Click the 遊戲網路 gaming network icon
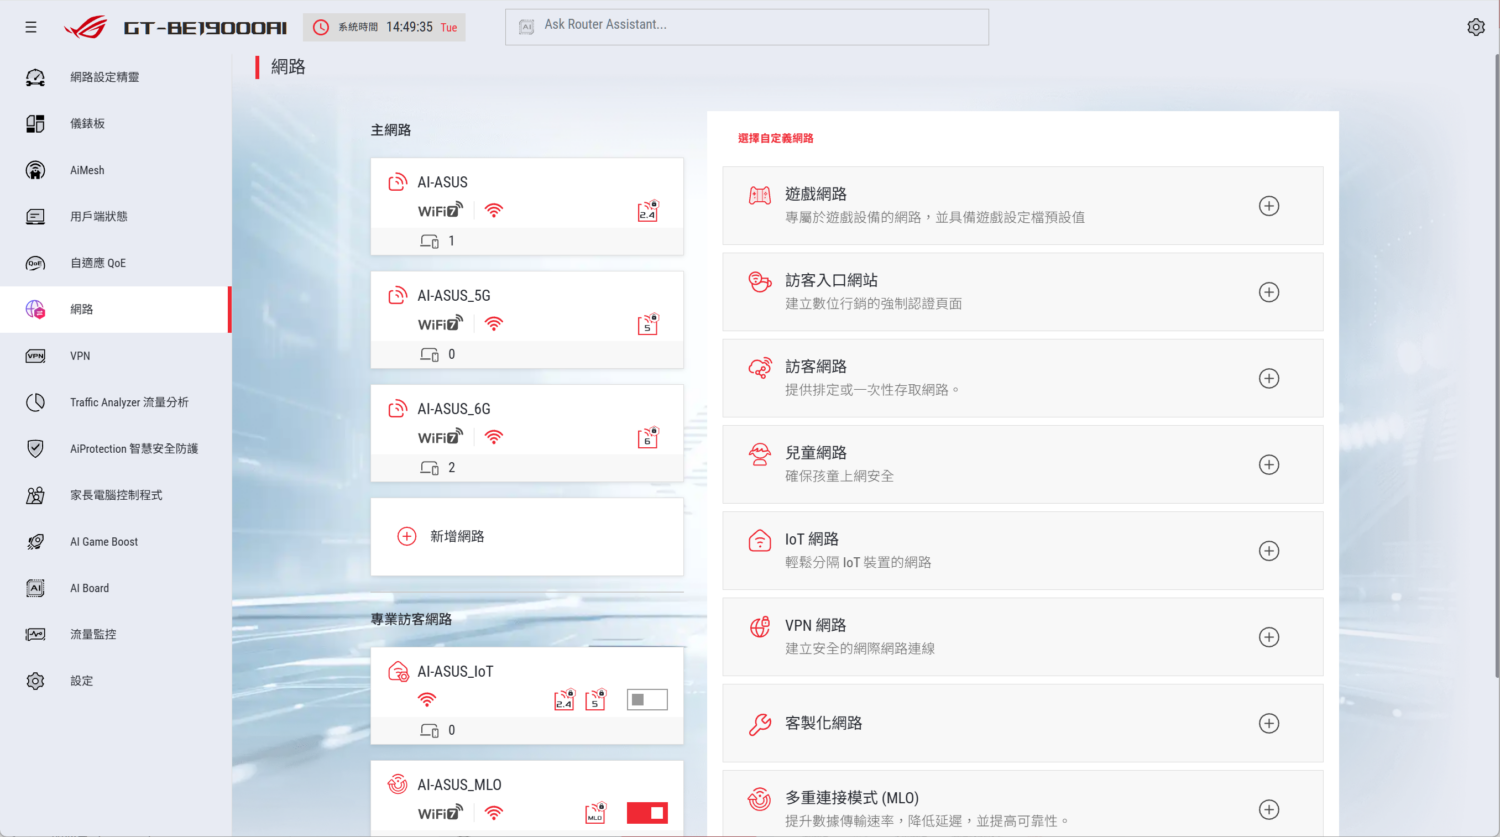The image size is (1500, 837). click(760, 195)
